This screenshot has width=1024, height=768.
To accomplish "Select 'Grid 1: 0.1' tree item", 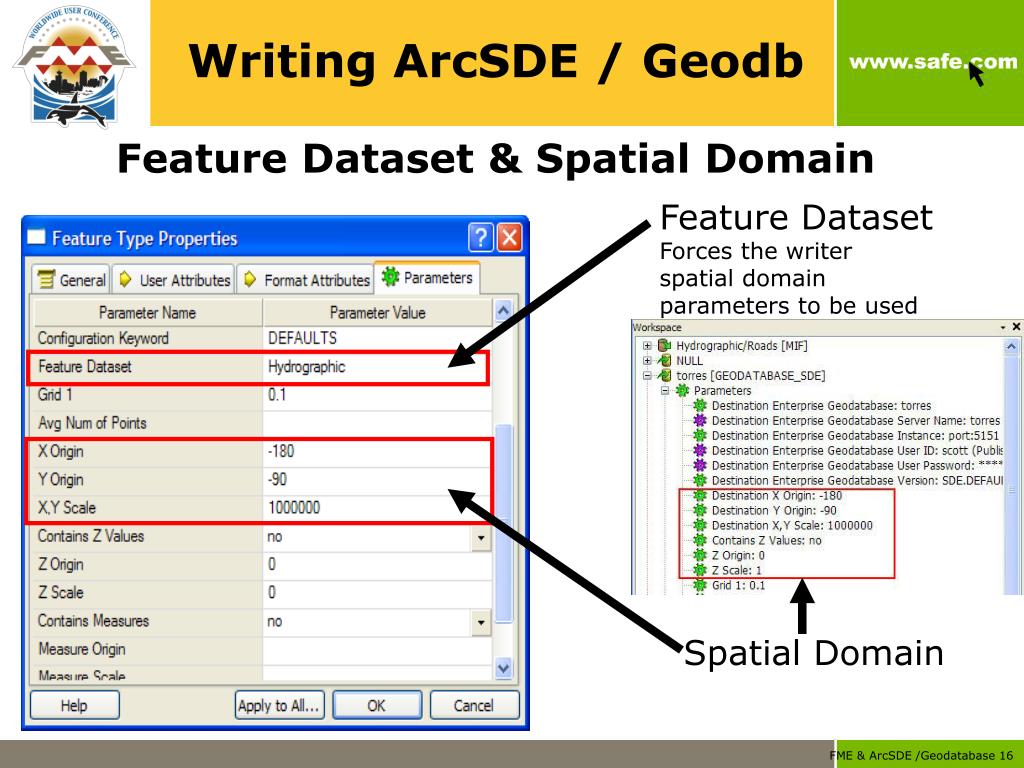I will (738, 586).
